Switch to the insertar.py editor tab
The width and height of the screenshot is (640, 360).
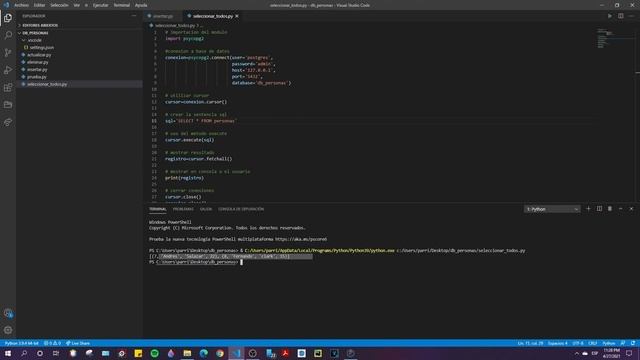(x=162, y=16)
